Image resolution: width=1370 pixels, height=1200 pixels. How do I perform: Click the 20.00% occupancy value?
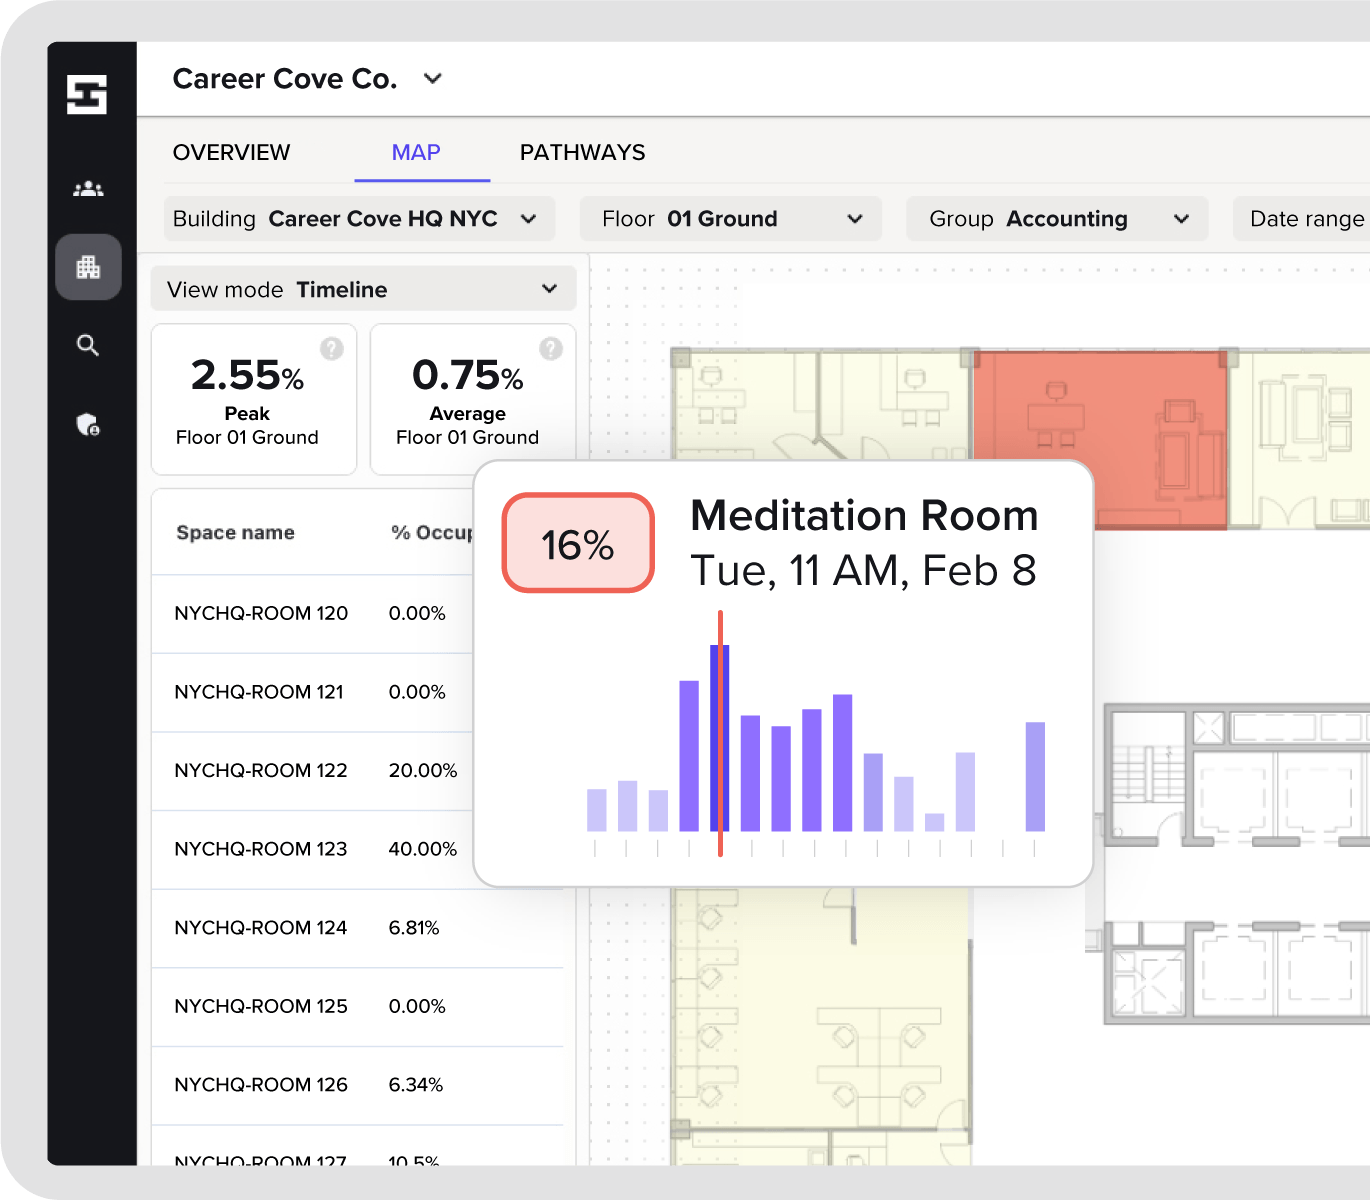pos(423,771)
